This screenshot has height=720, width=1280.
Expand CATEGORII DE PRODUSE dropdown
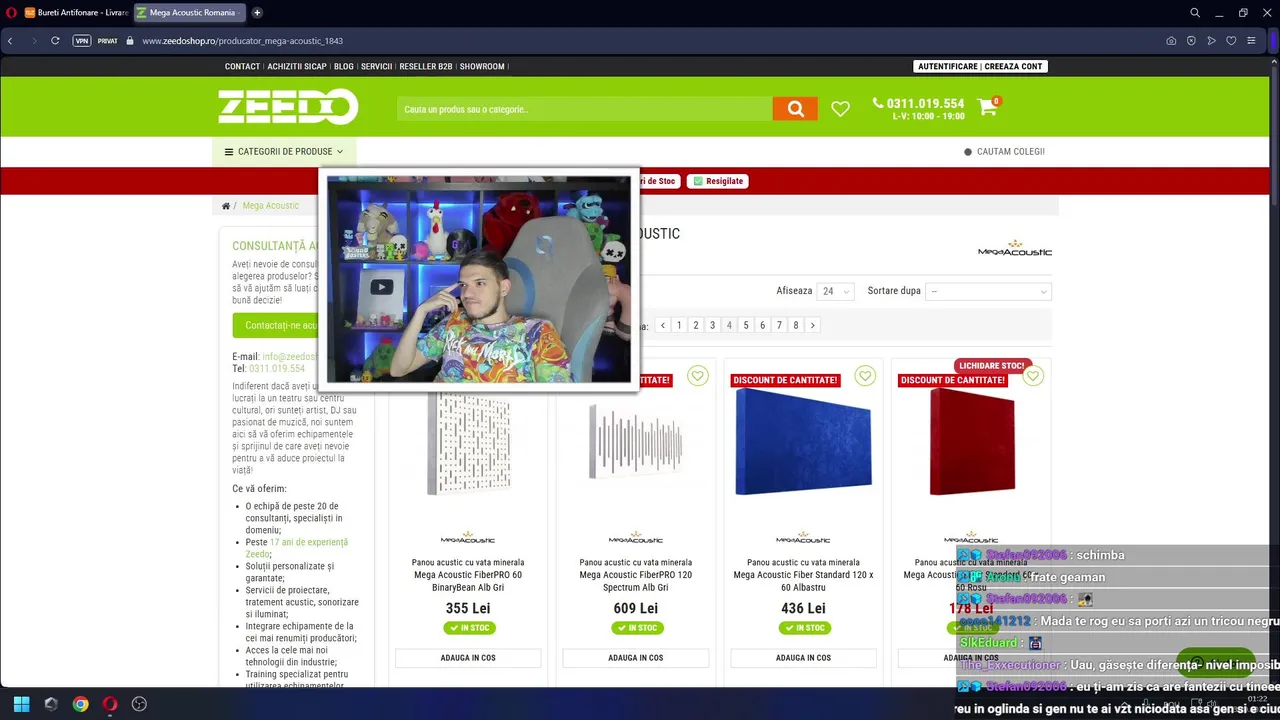pyautogui.click(x=284, y=152)
